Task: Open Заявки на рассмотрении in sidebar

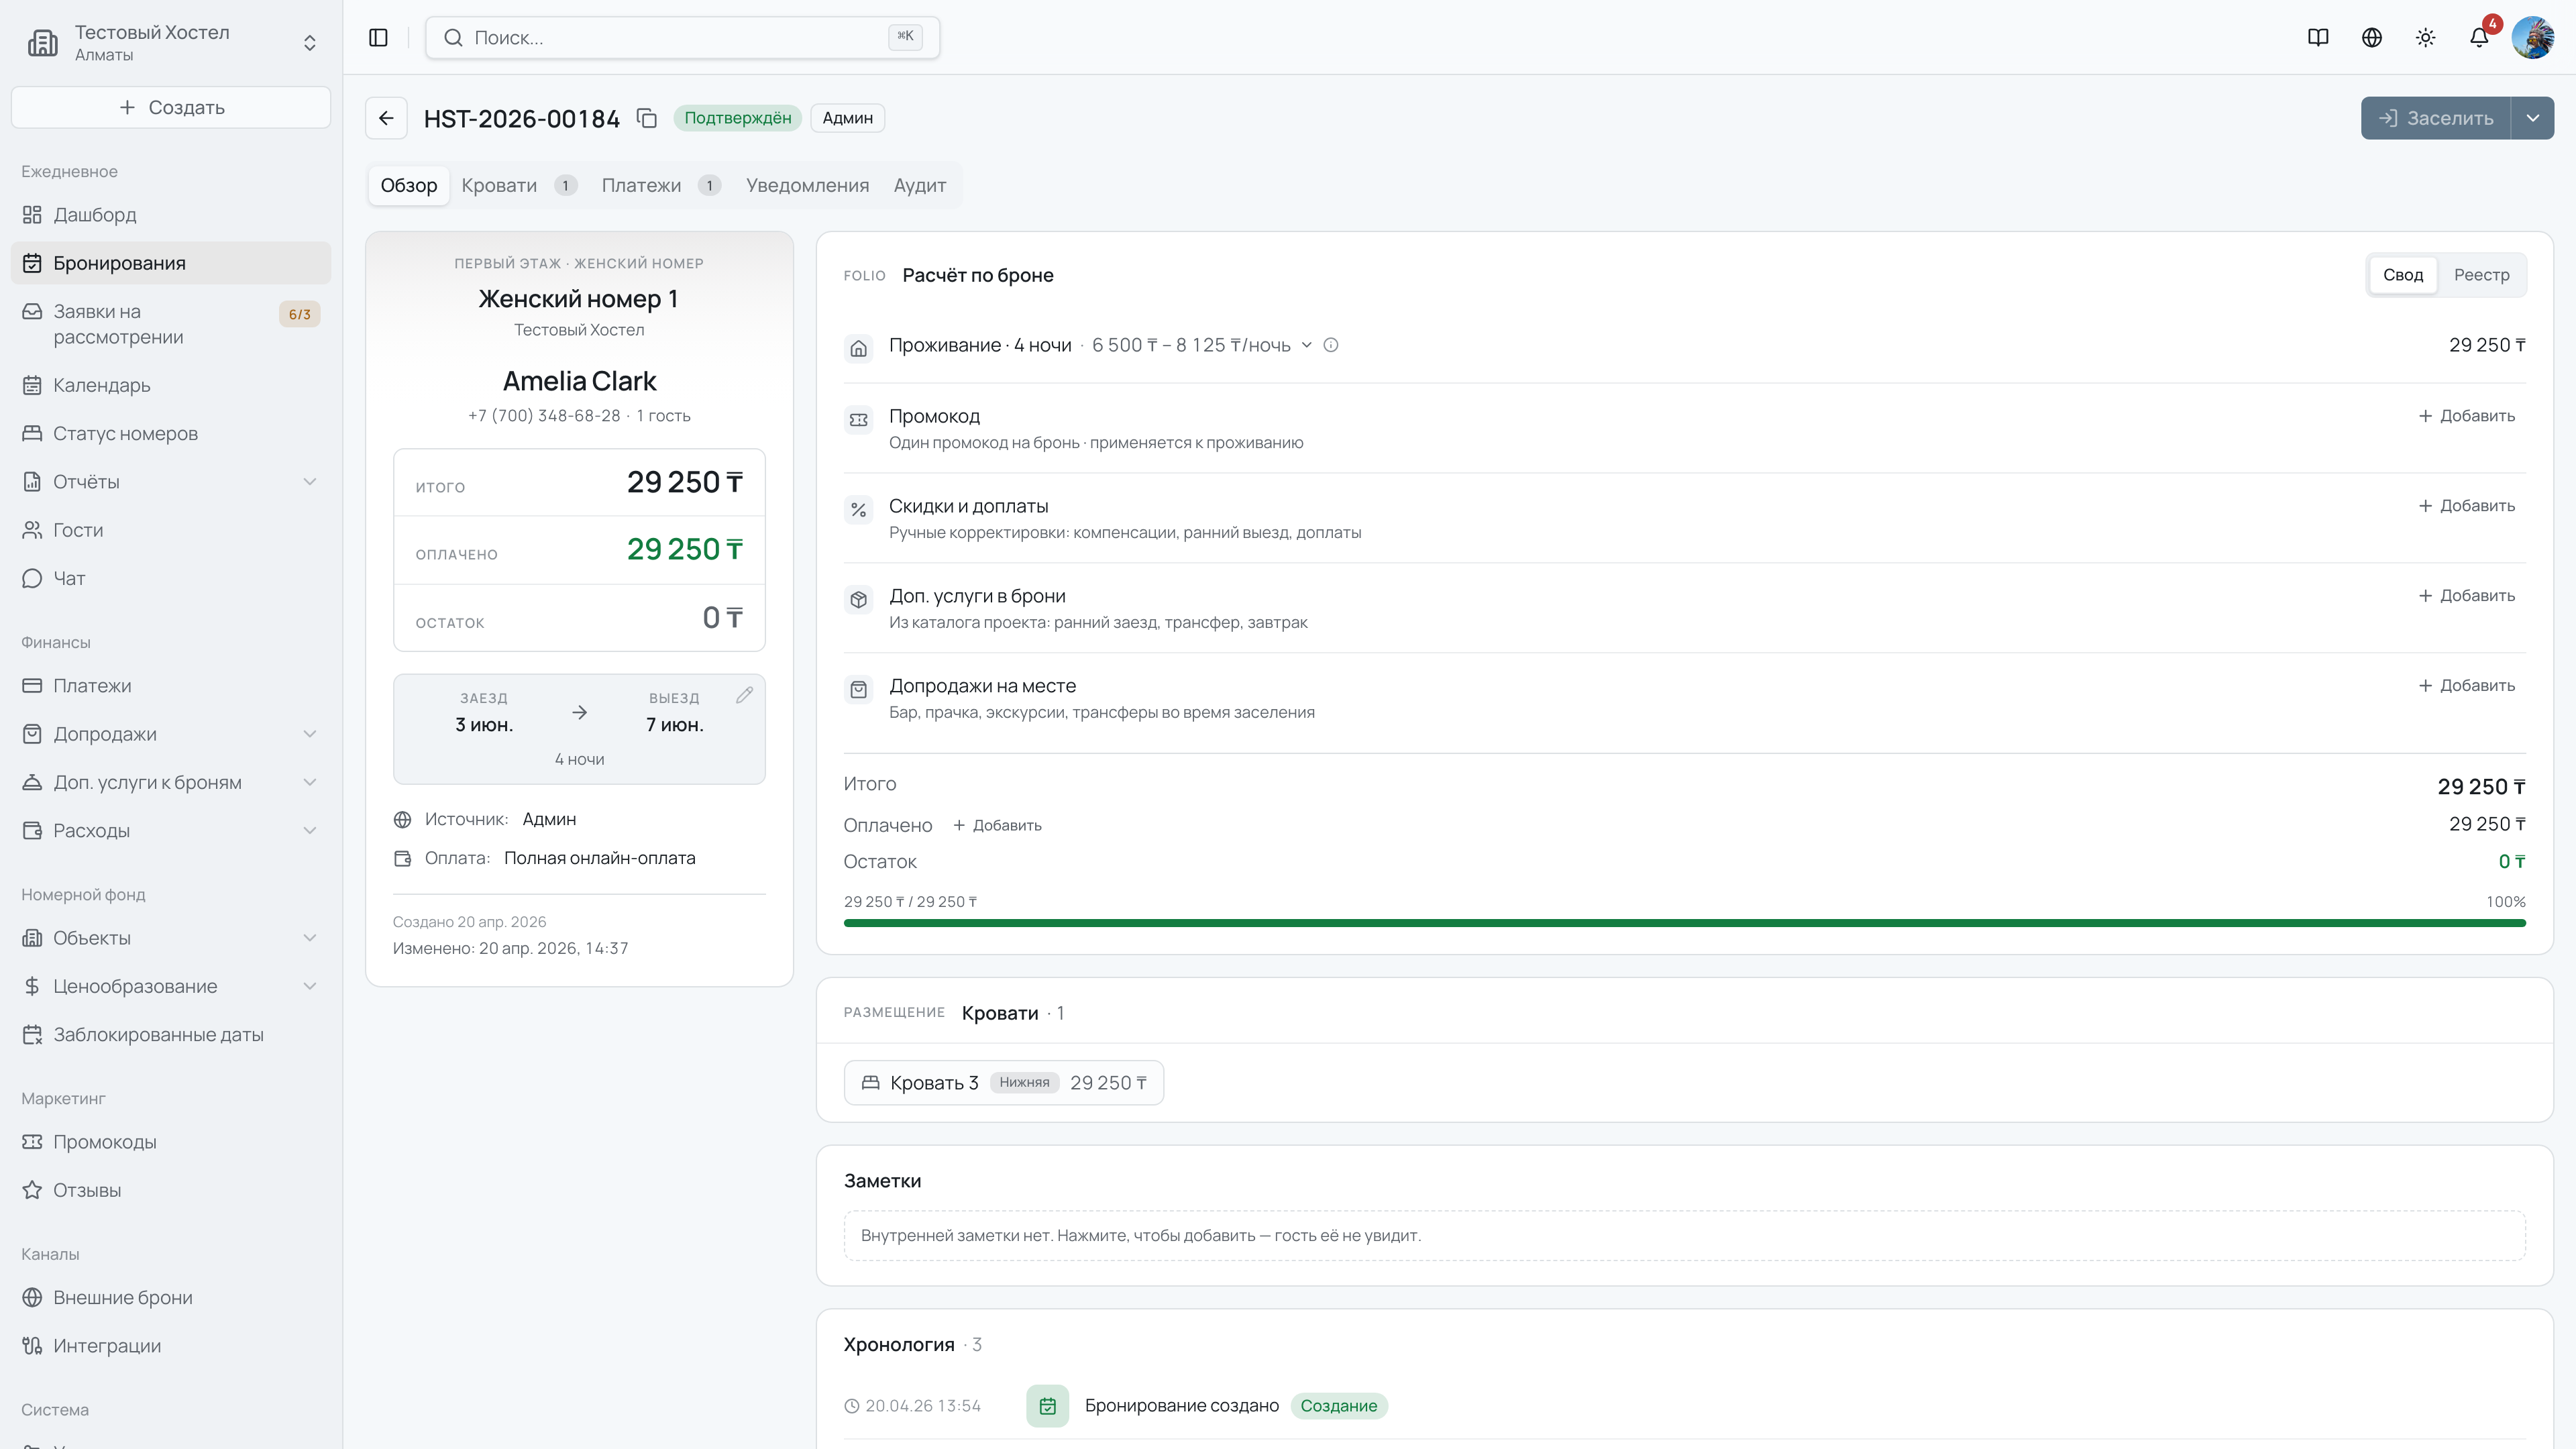Action: click(171, 324)
